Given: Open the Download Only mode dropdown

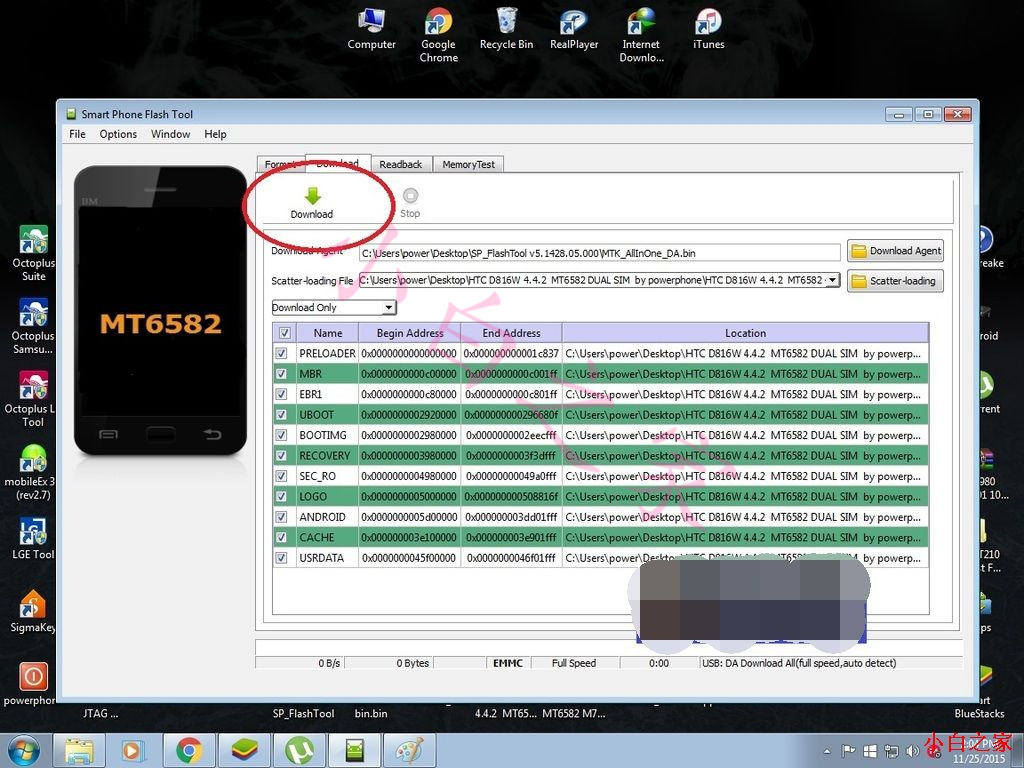Looking at the screenshot, I should coord(334,308).
